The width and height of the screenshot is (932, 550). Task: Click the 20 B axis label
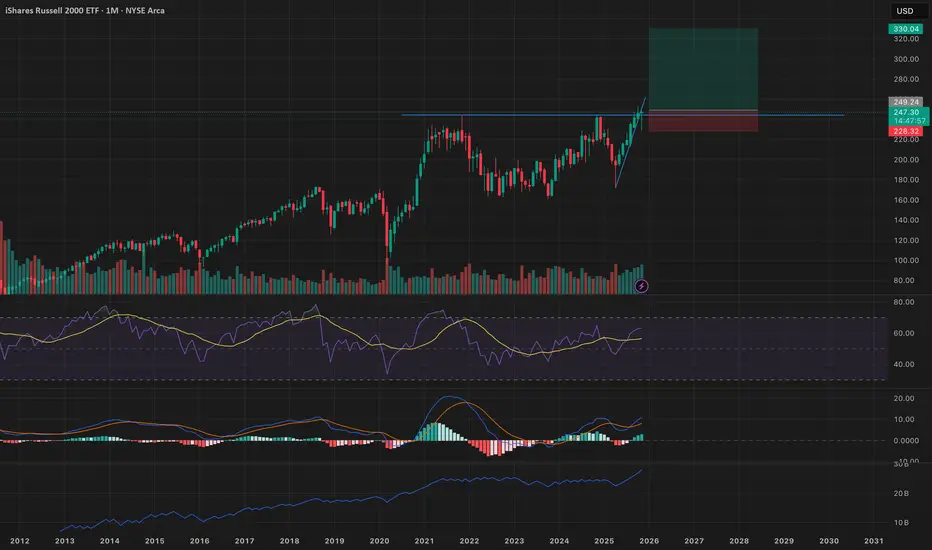(901, 493)
